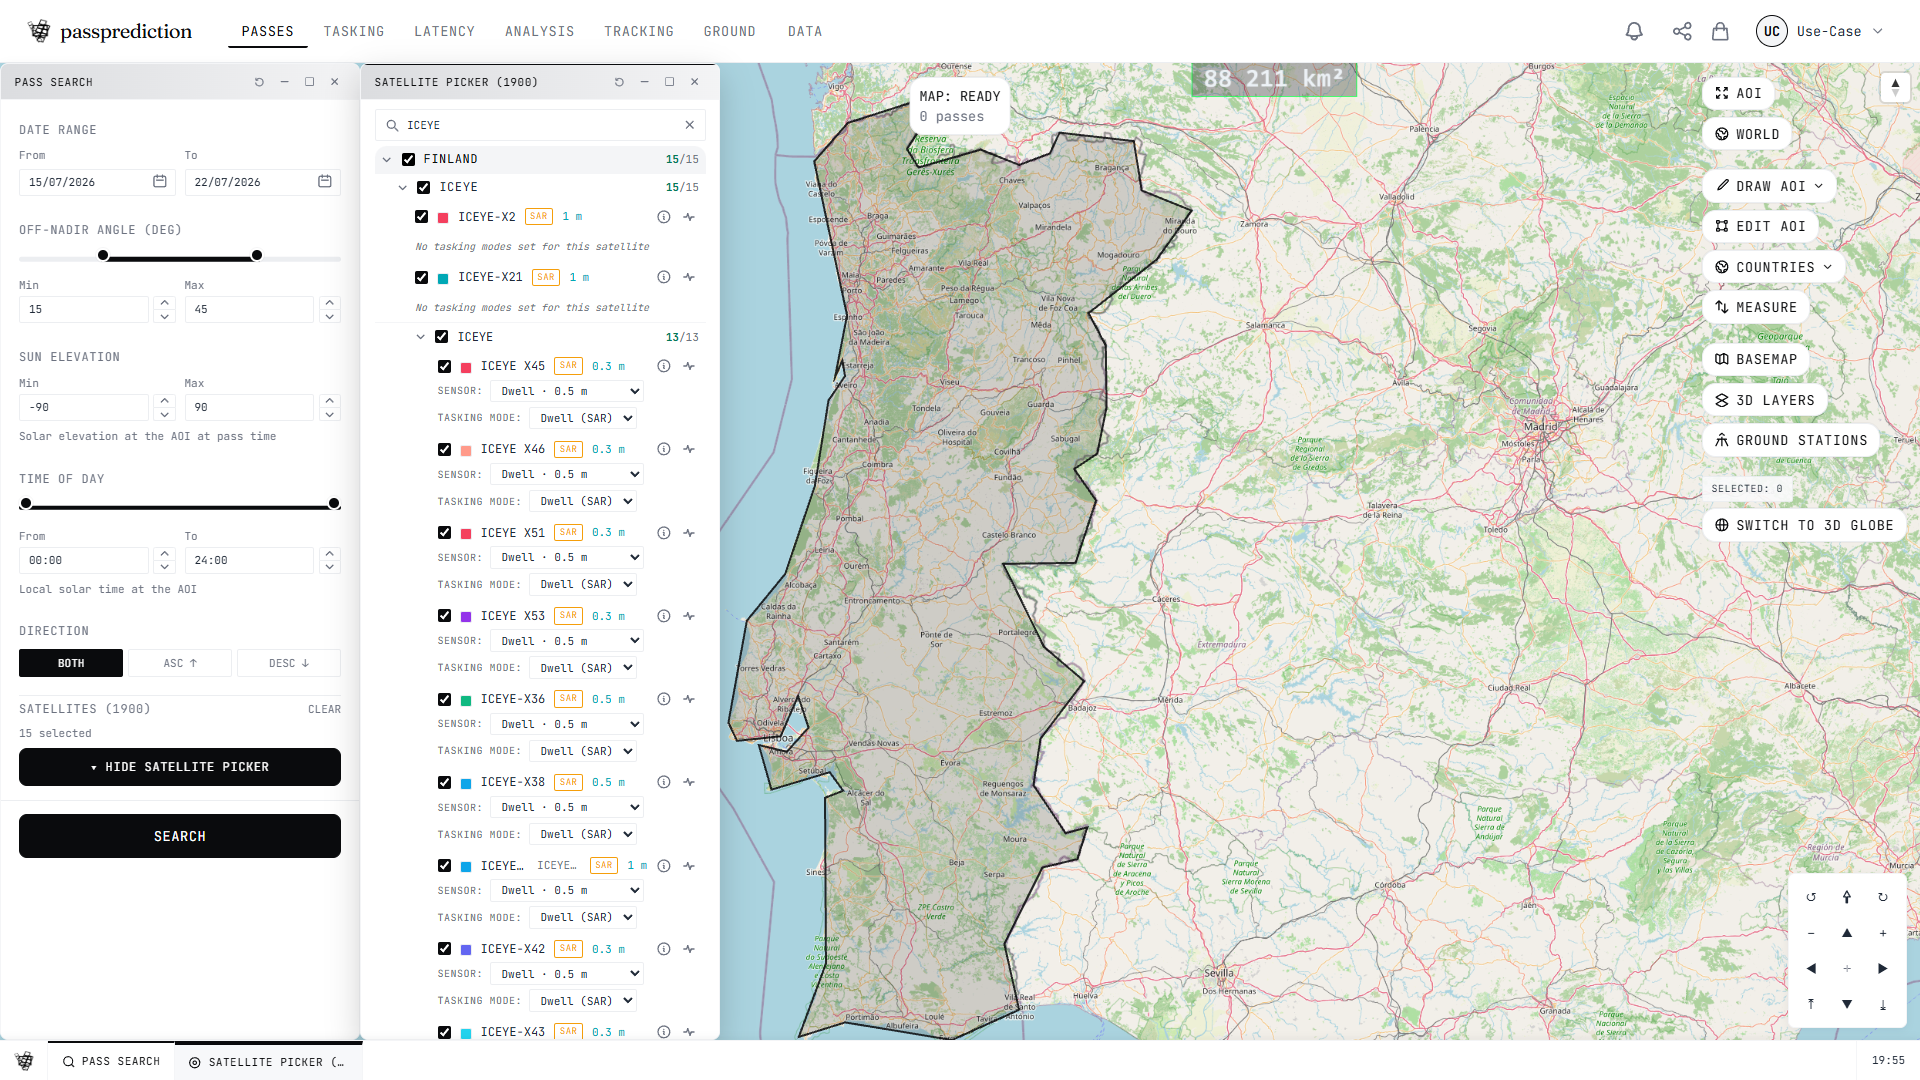The width and height of the screenshot is (1920, 1080).
Task: Open the Ground Stations panel
Action: 1791,440
